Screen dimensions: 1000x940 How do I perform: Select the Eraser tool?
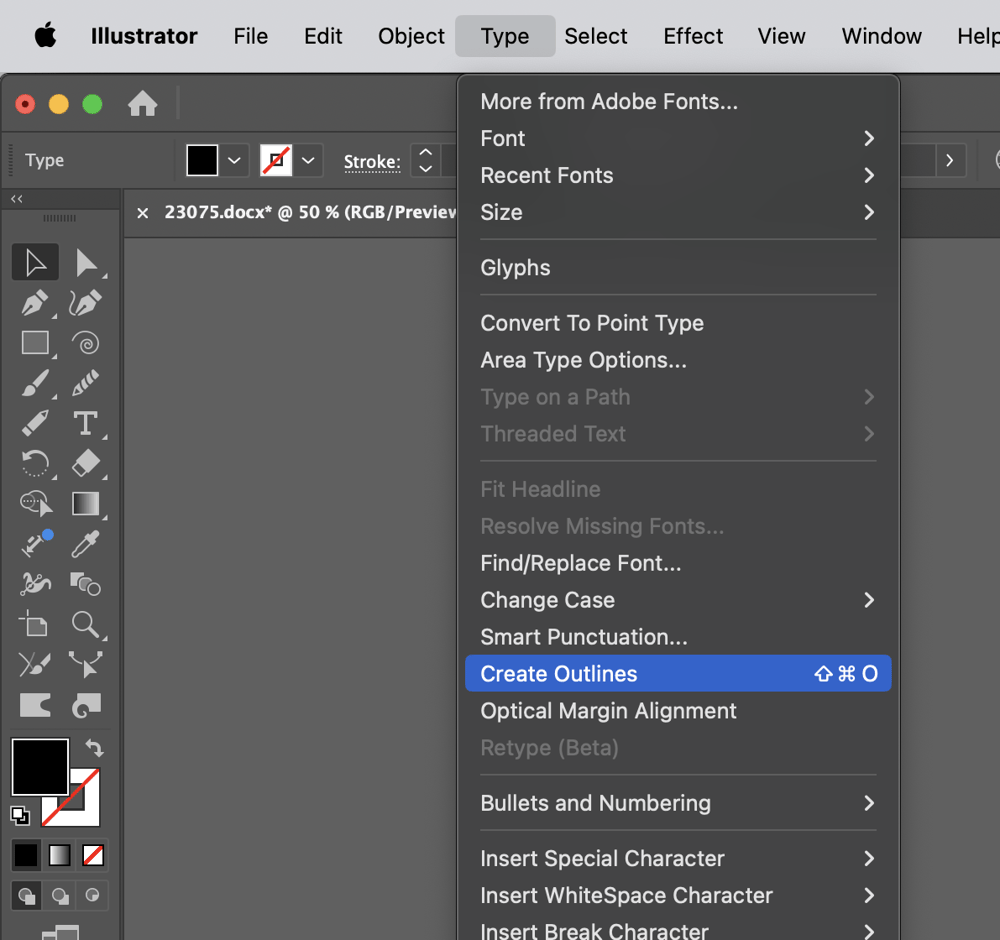pyautogui.click(x=85, y=464)
